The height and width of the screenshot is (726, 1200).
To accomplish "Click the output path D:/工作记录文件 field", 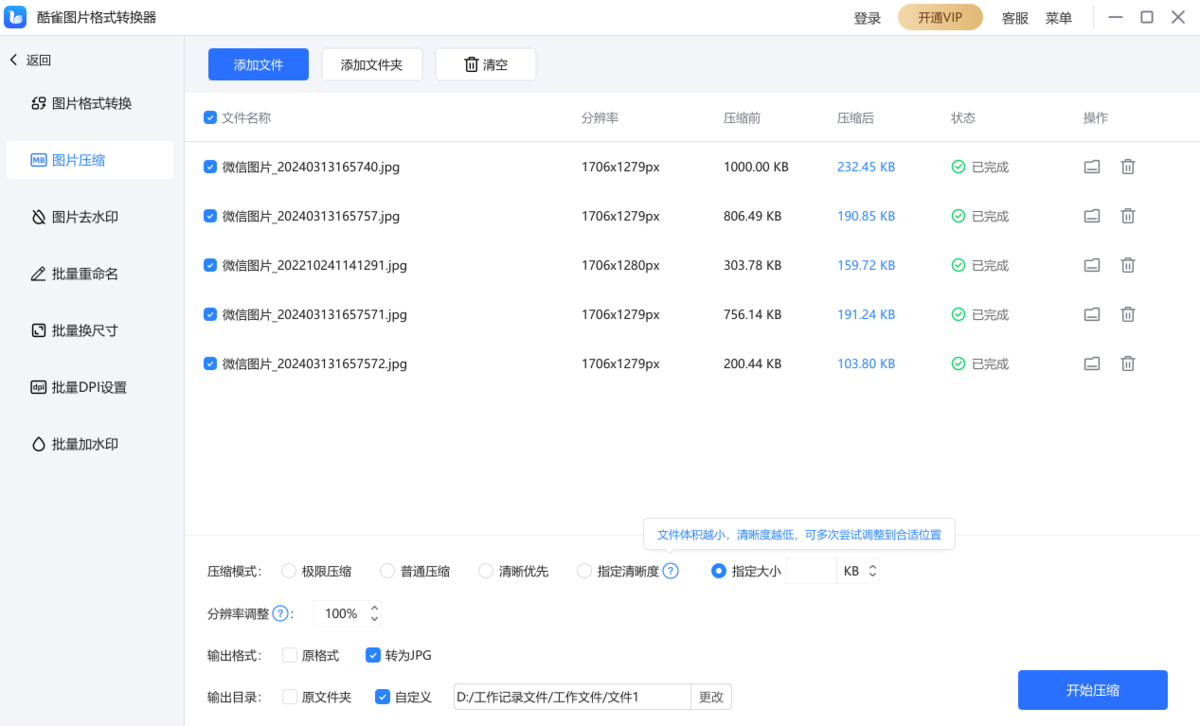I will click(572, 697).
